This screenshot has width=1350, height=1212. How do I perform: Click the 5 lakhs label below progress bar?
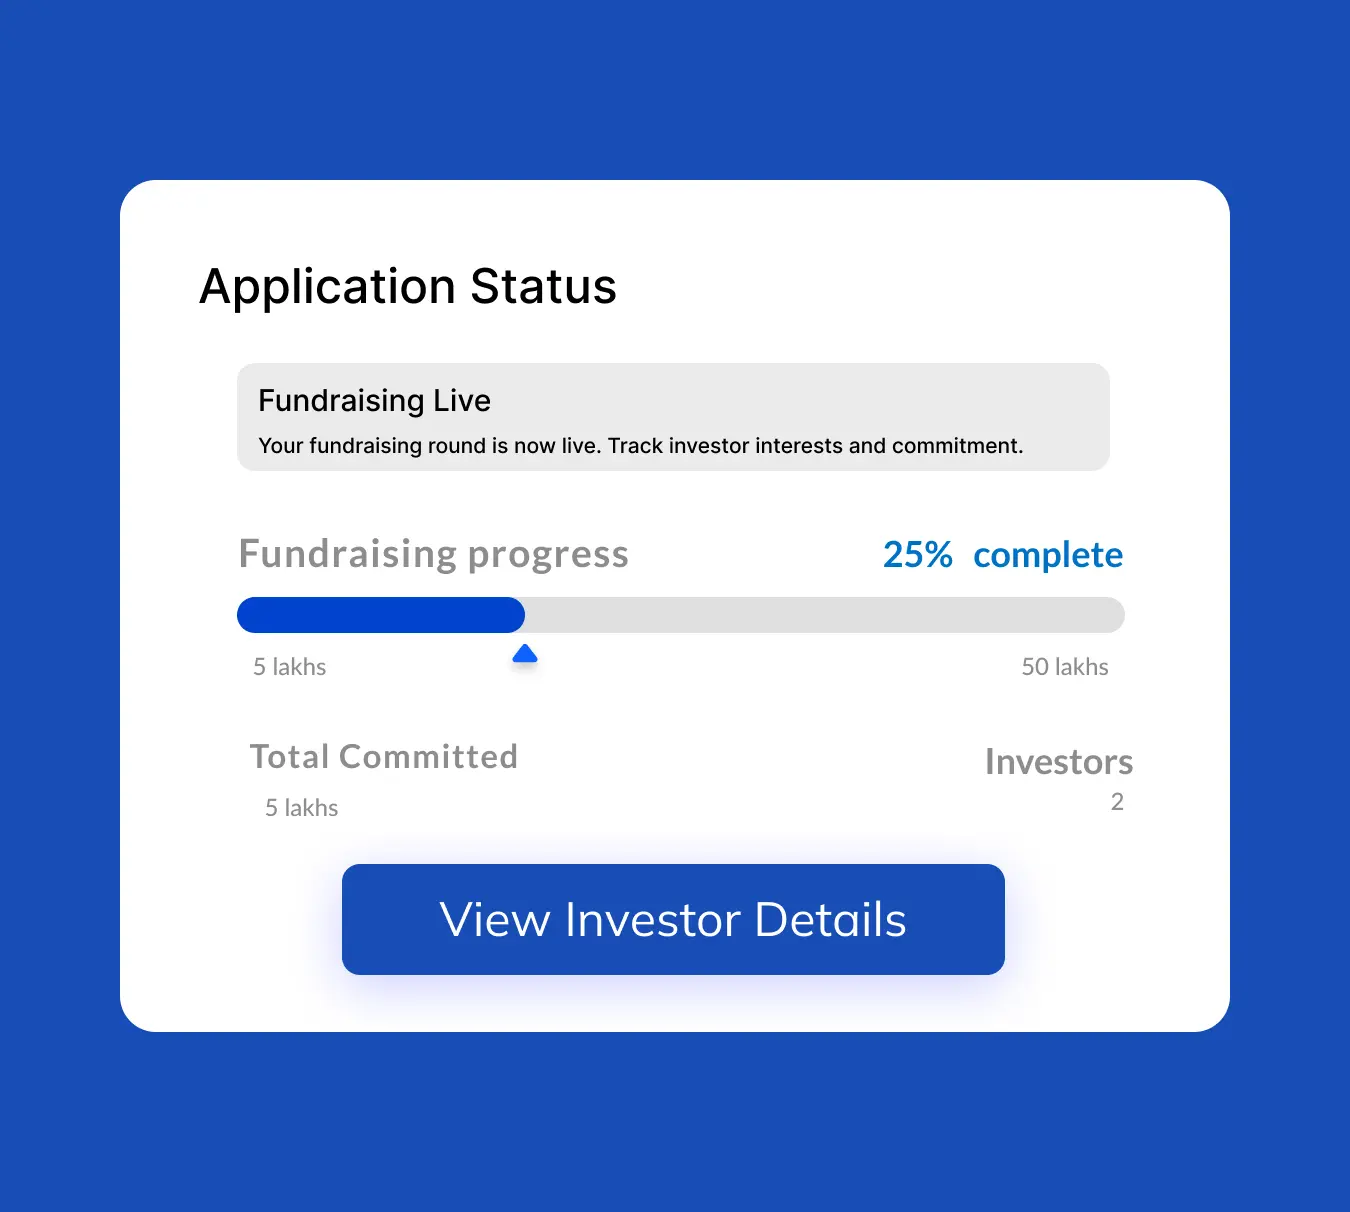pos(290,667)
